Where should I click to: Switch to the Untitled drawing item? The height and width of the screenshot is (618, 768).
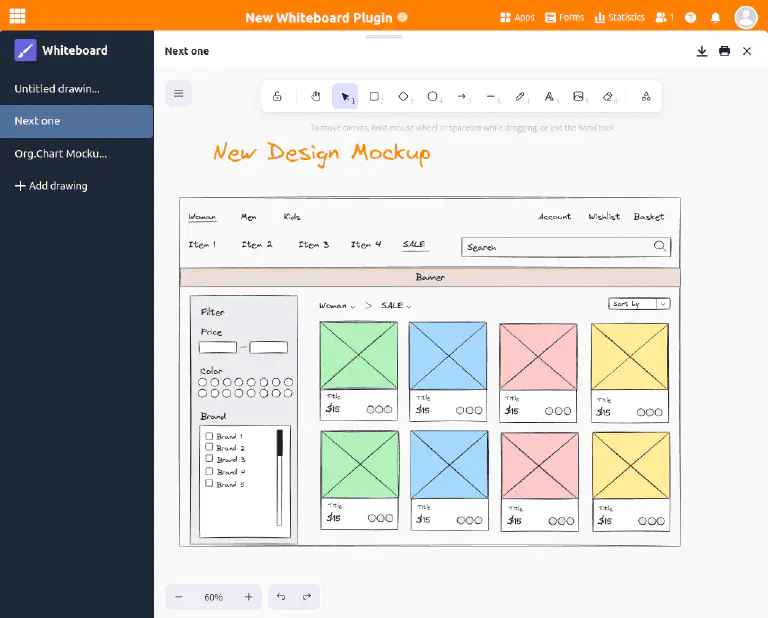[57, 89]
